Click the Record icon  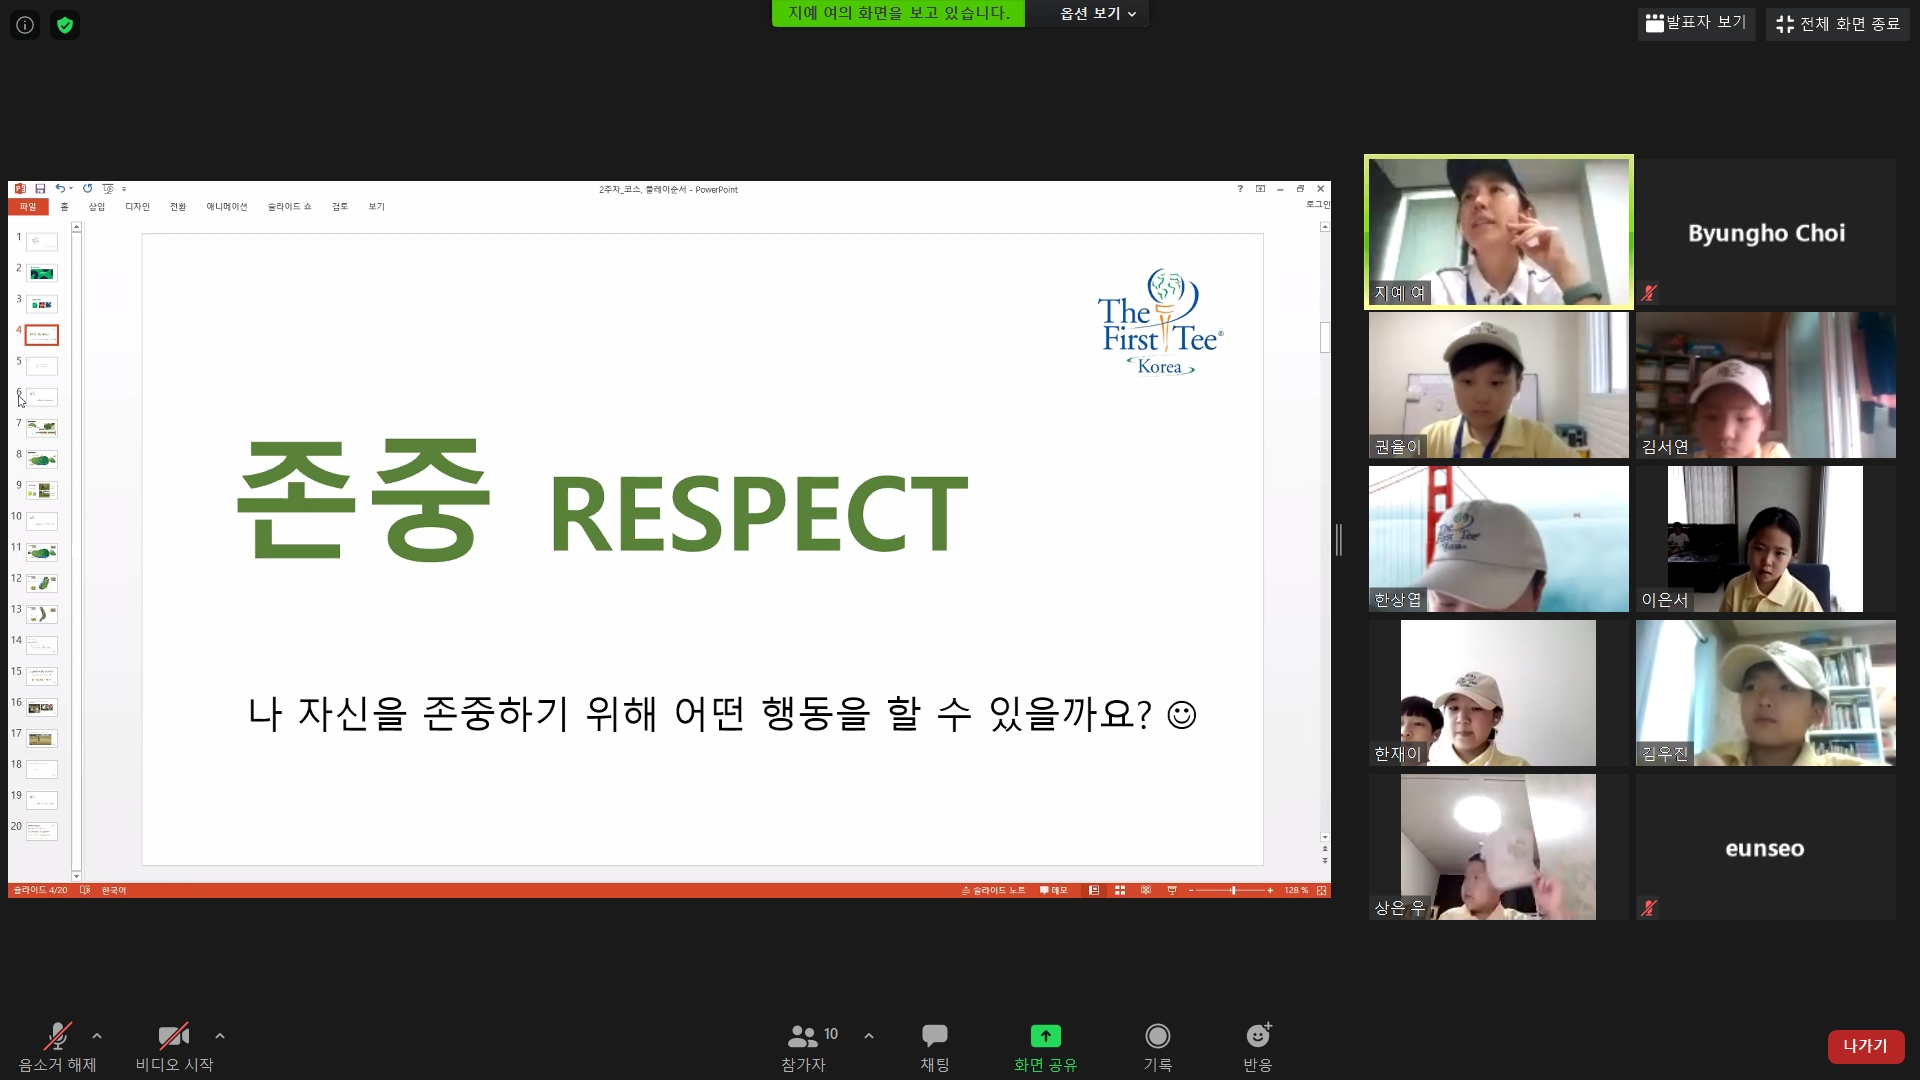pyautogui.click(x=1157, y=1036)
